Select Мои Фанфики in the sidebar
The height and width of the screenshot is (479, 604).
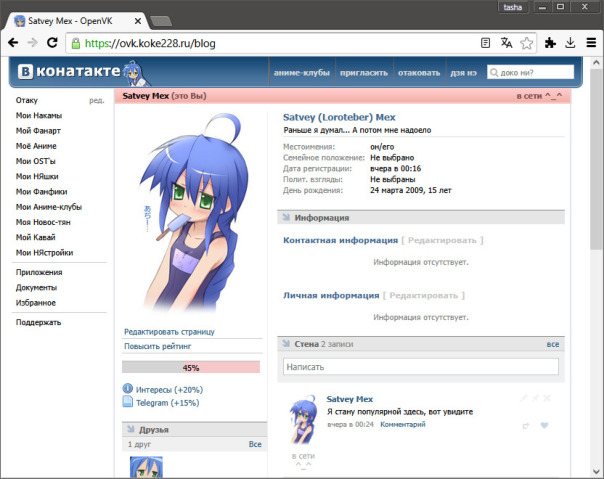(42, 192)
